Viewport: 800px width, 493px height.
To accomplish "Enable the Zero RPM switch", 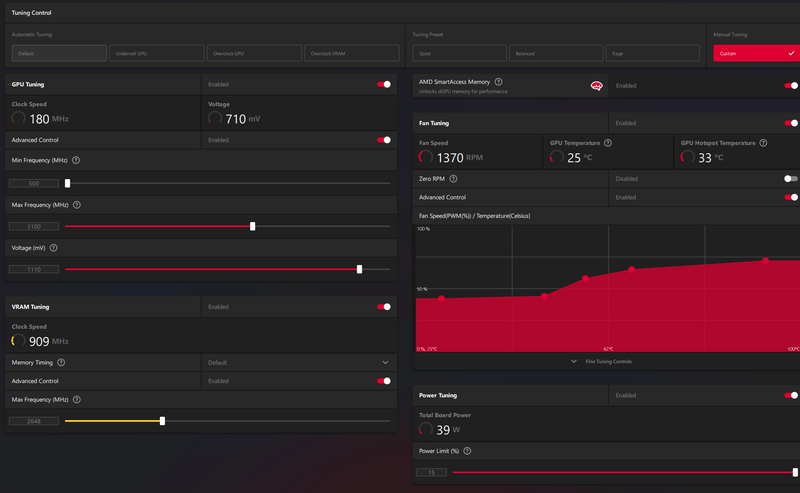I will tap(791, 179).
